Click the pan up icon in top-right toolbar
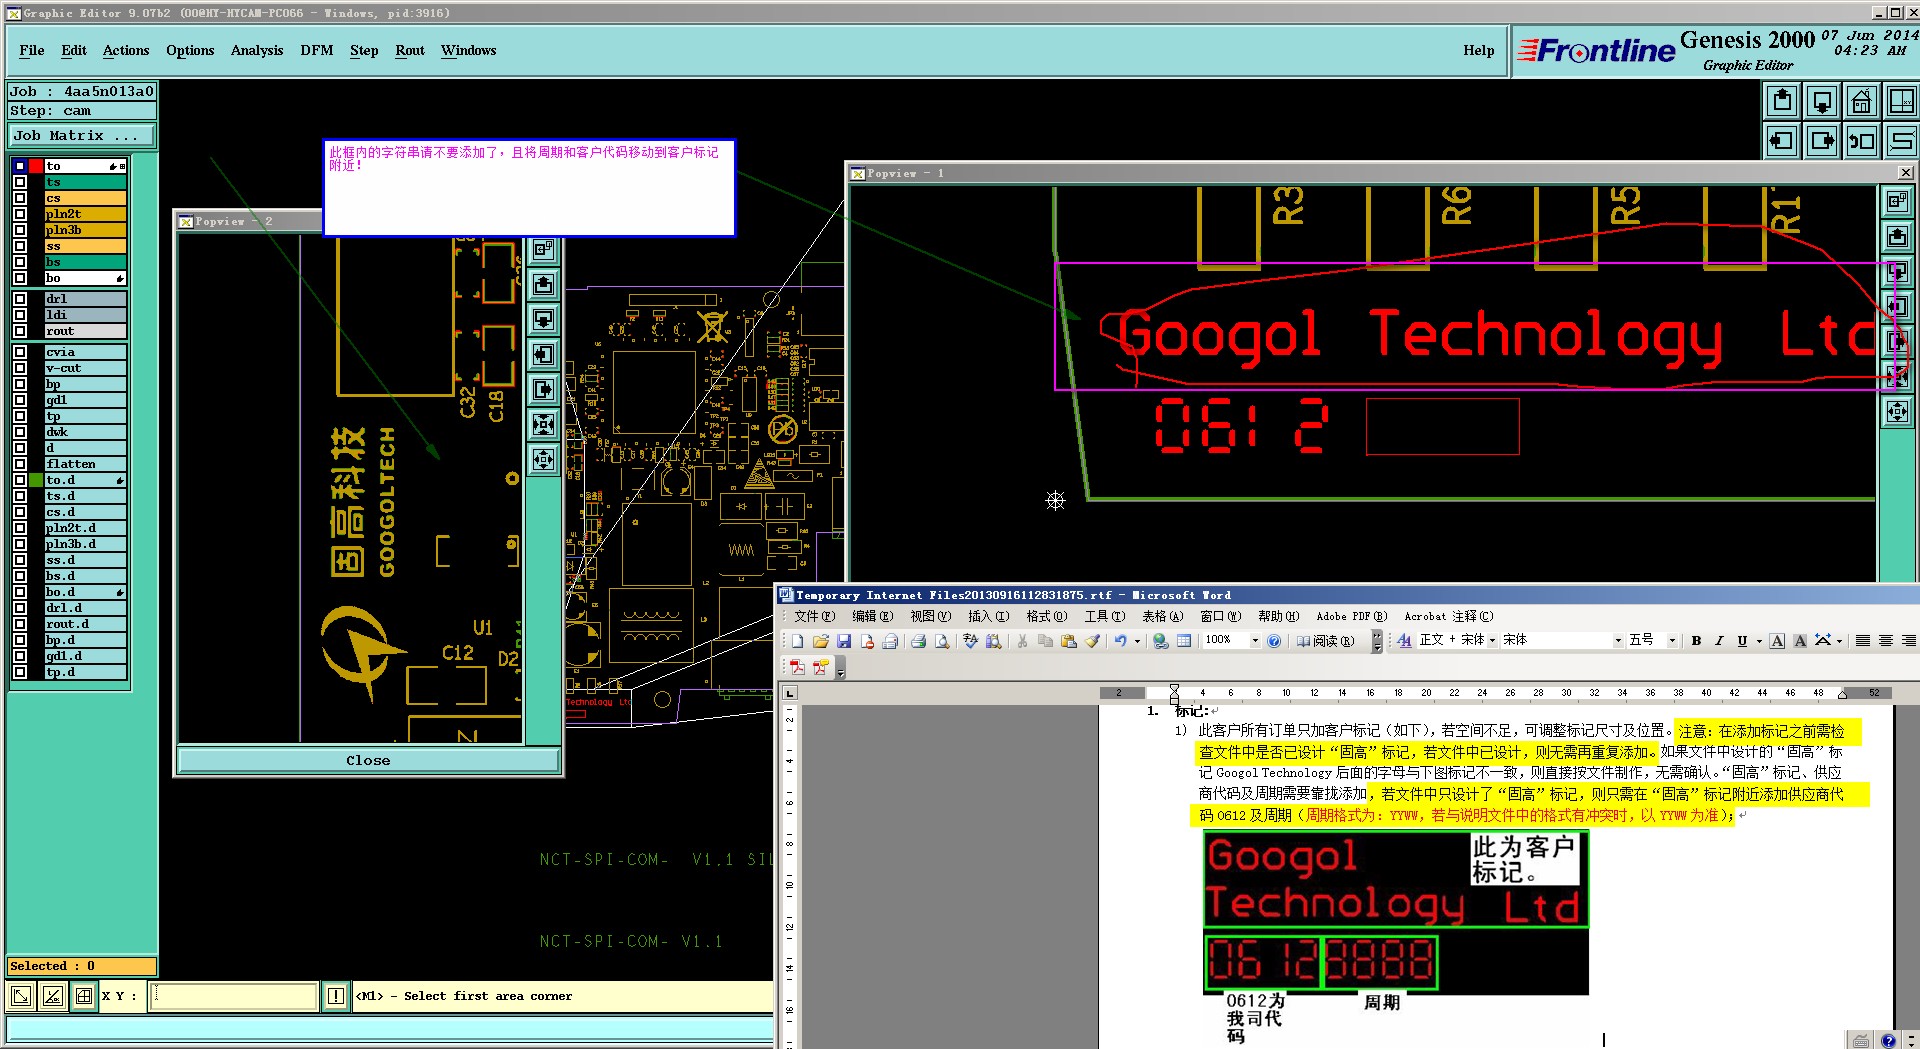Image resolution: width=1920 pixels, height=1049 pixels. (x=1782, y=101)
